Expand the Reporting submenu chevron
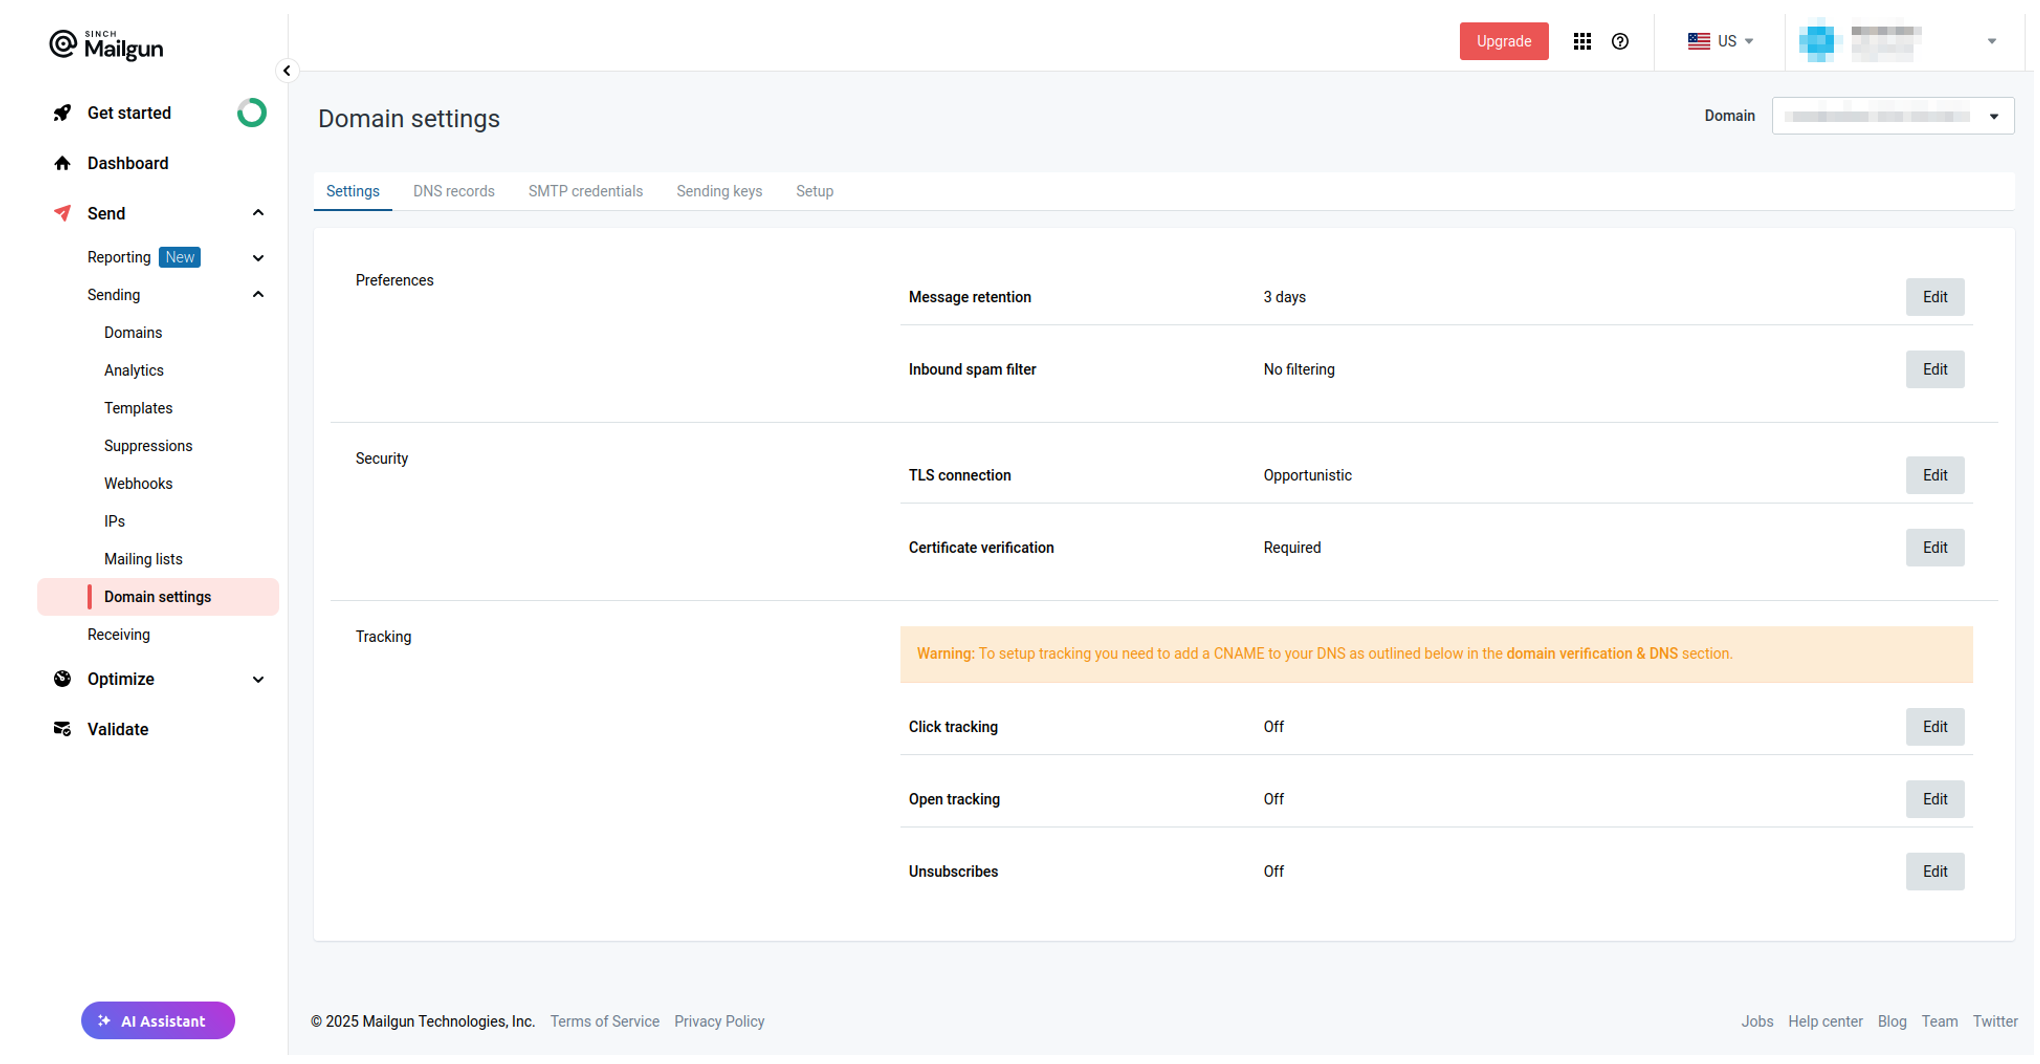 [x=259, y=259]
